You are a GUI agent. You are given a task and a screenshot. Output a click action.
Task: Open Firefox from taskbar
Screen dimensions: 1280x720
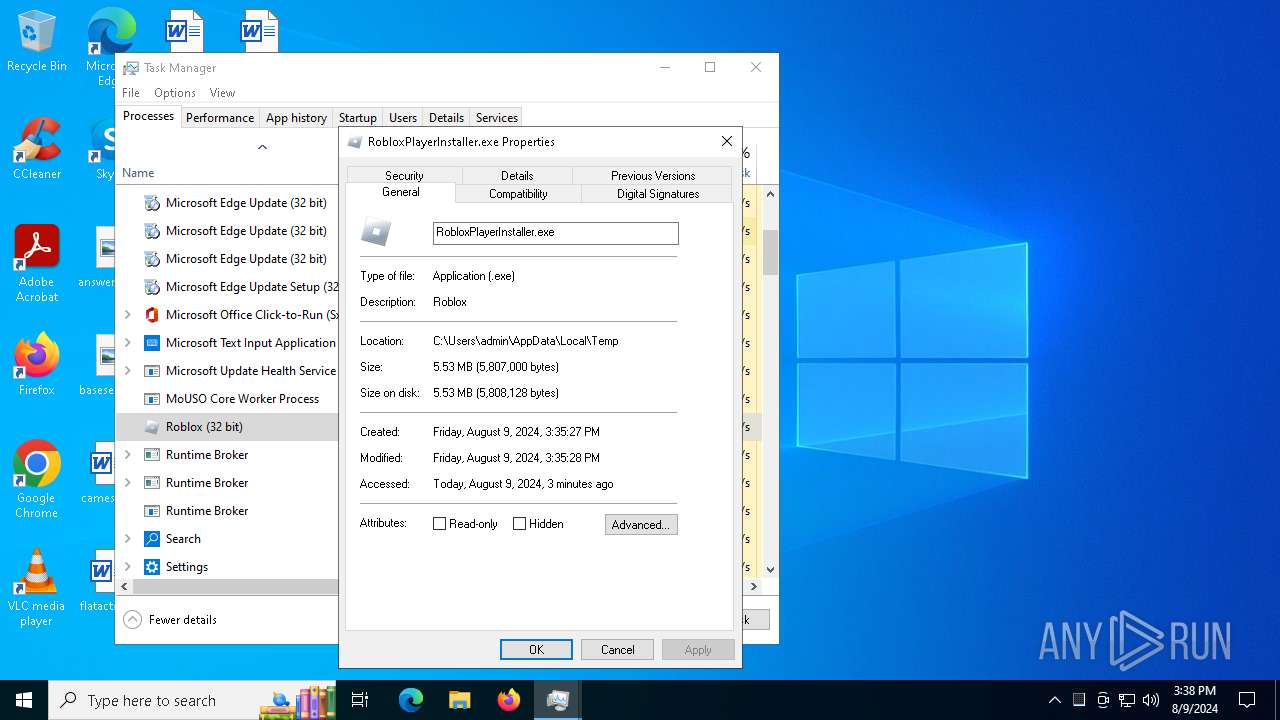coord(509,700)
